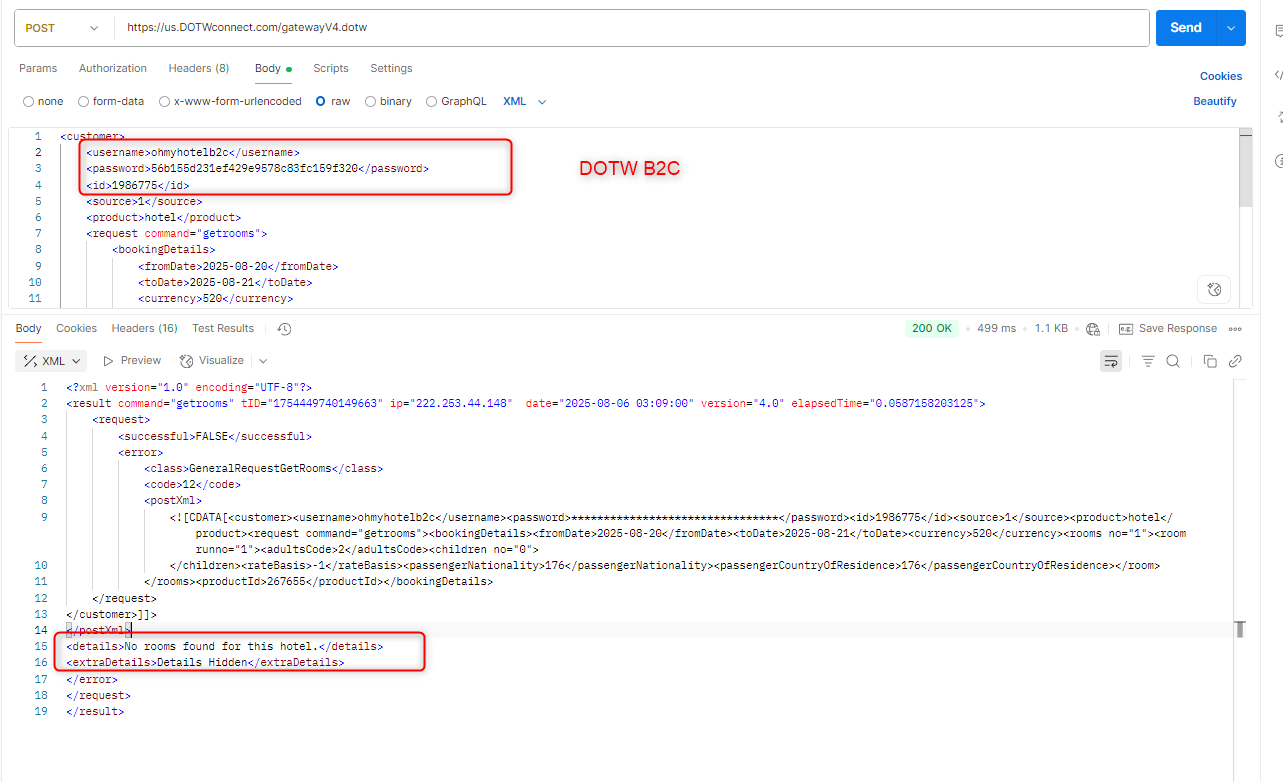This screenshot has height=782, width=1283.
Task: Click the username line in request body
Action: tap(192, 152)
